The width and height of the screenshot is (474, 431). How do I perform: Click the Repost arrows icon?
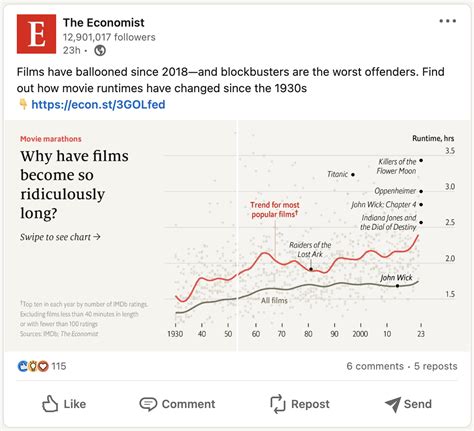[278, 404]
